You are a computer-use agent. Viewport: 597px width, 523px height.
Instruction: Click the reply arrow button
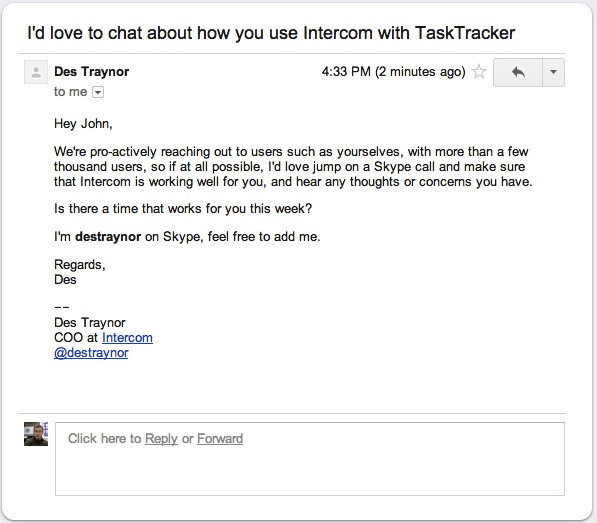[518, 72]
